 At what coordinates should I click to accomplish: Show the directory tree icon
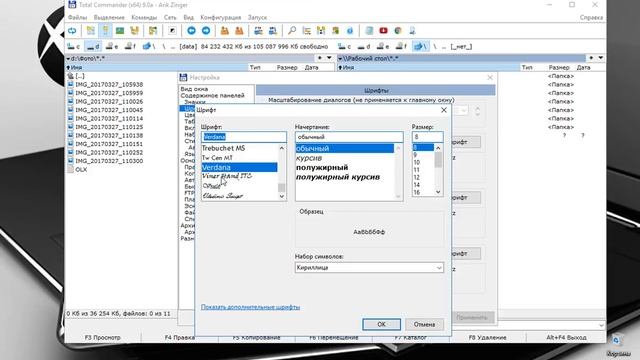[x=134, y=31]
